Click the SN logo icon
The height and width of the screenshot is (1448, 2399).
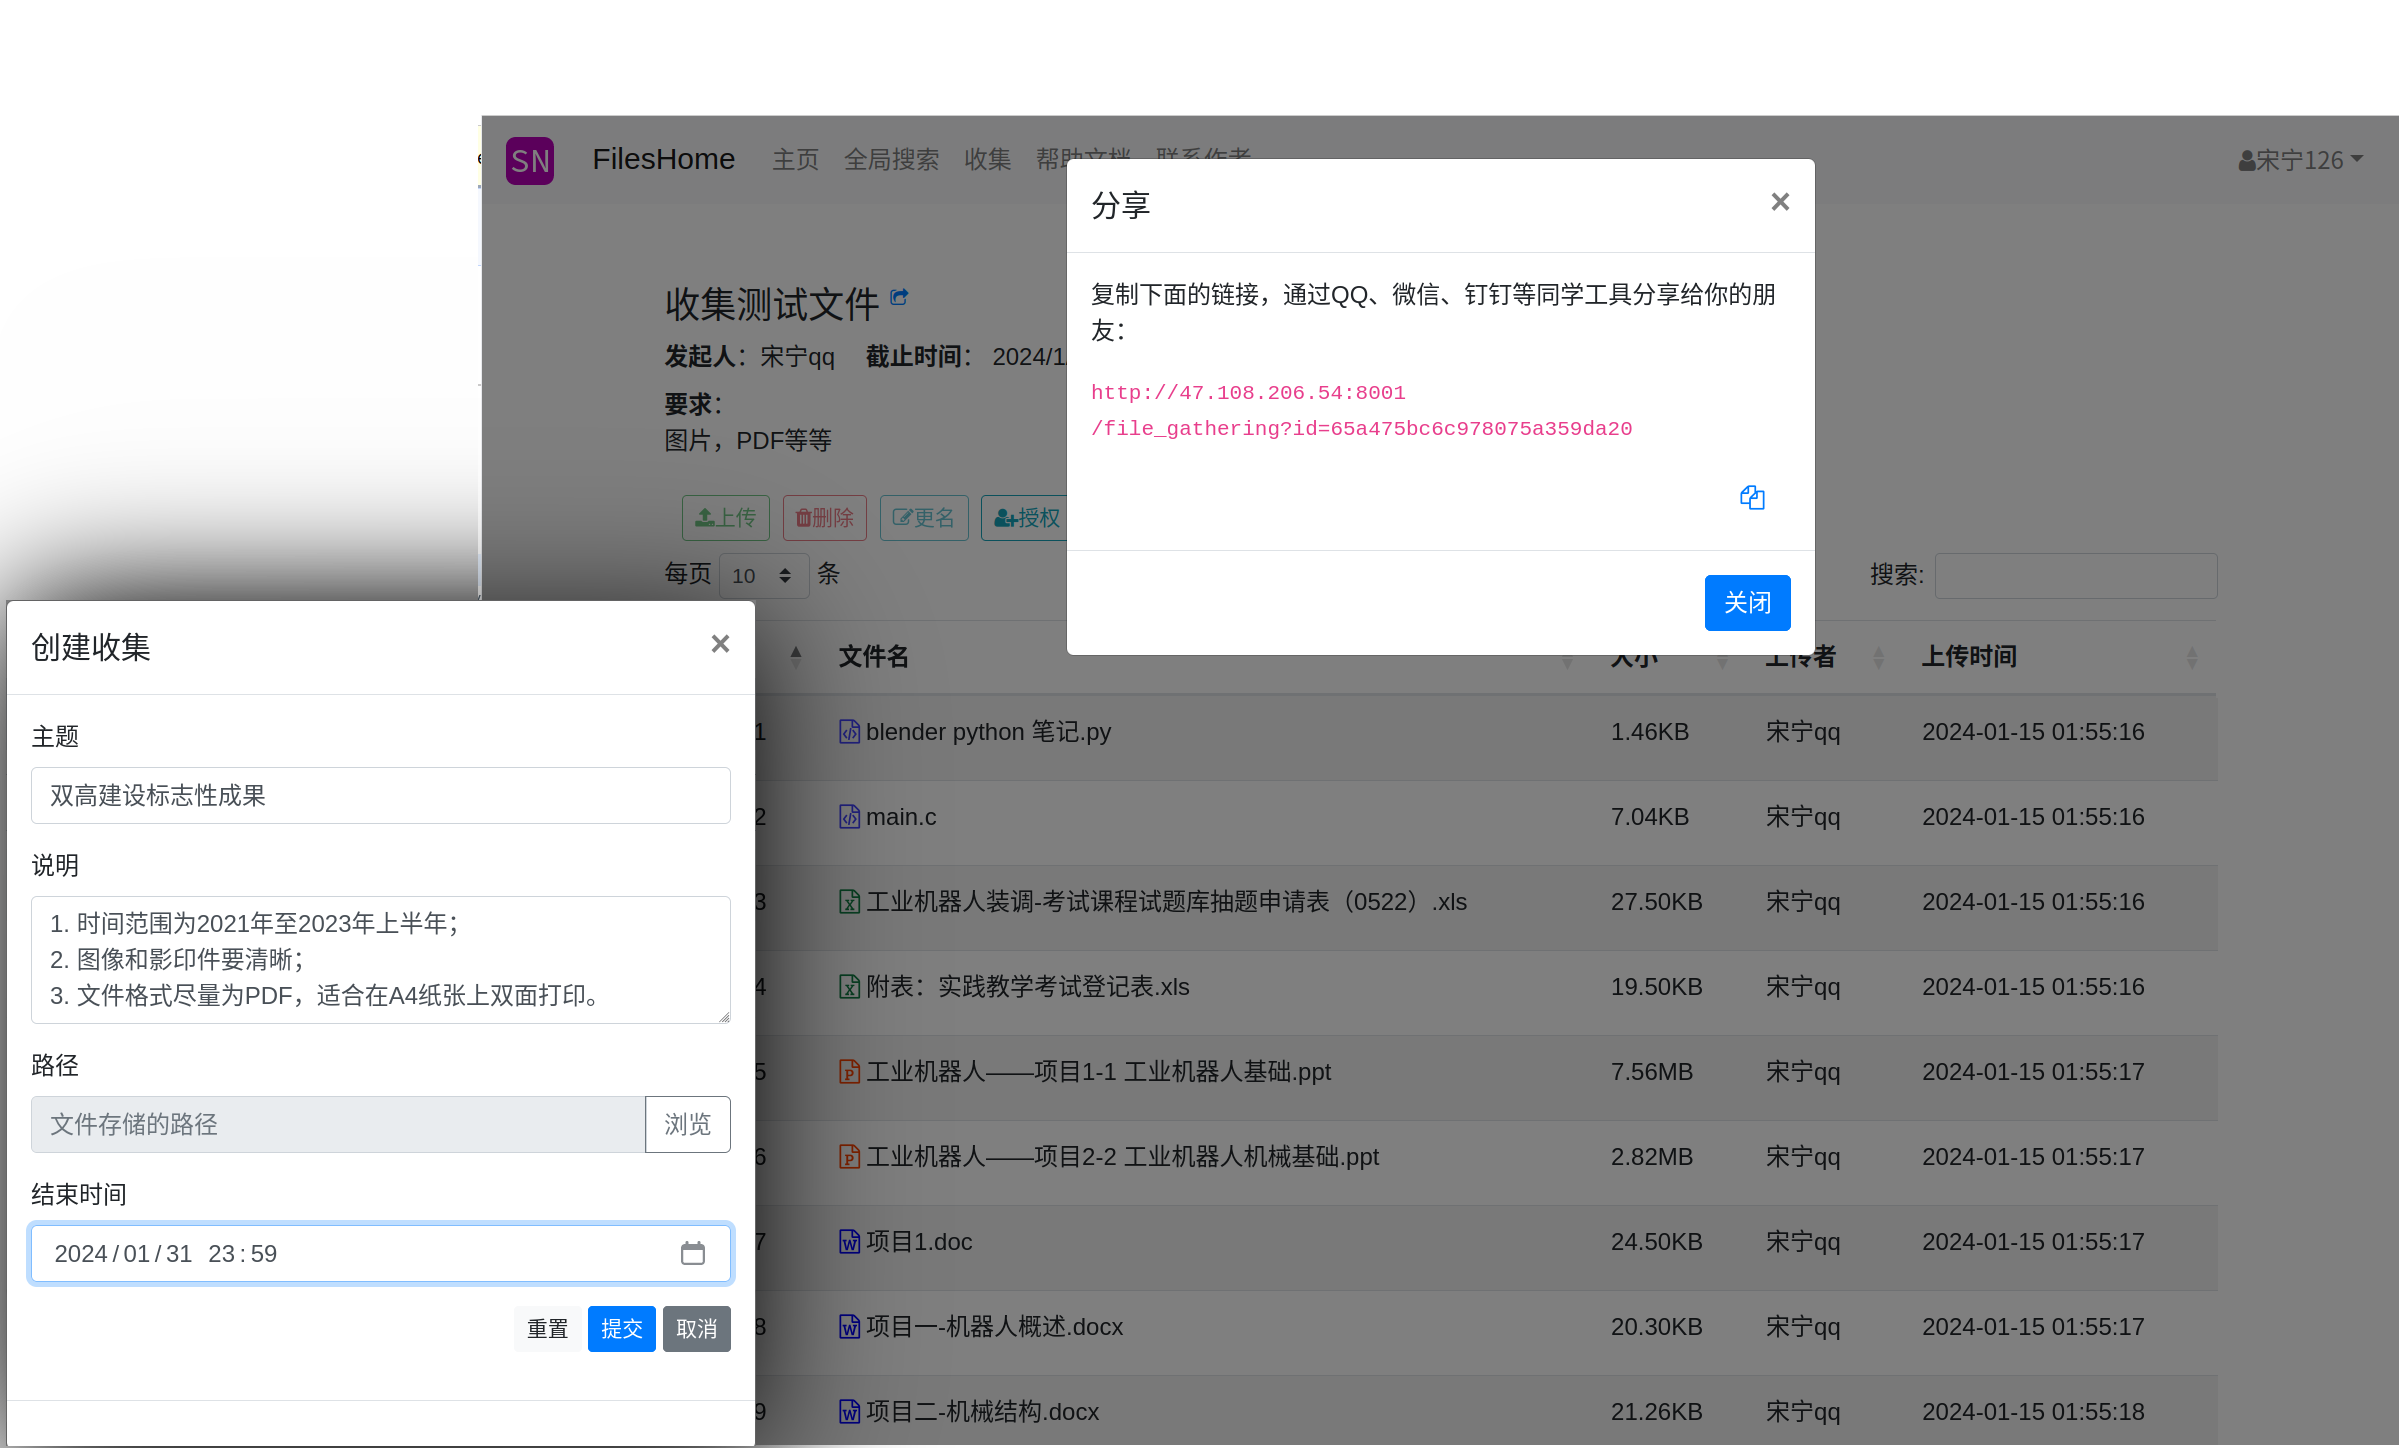click(x=529, y=161)
